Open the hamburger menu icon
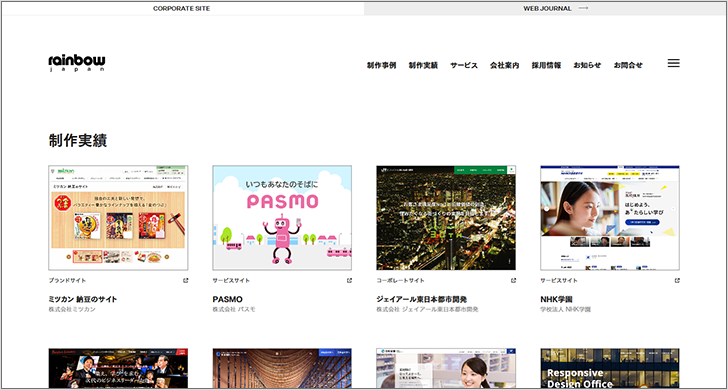The image size is (728, 390). [x=673, y=64]
